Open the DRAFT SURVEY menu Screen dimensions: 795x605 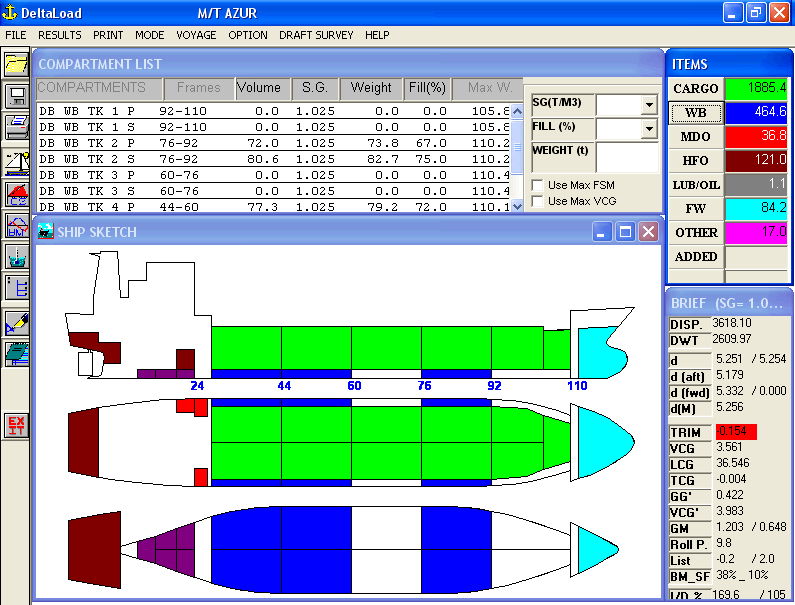[x=316, y=35]
